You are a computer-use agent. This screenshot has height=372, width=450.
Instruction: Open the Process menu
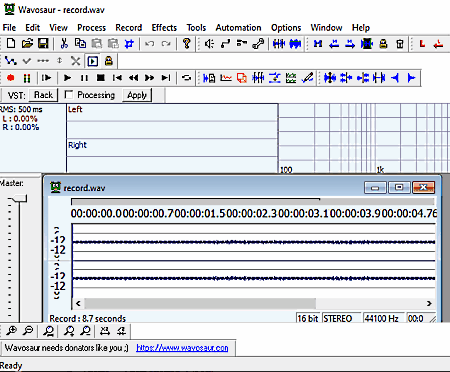(x=92, y=28)
